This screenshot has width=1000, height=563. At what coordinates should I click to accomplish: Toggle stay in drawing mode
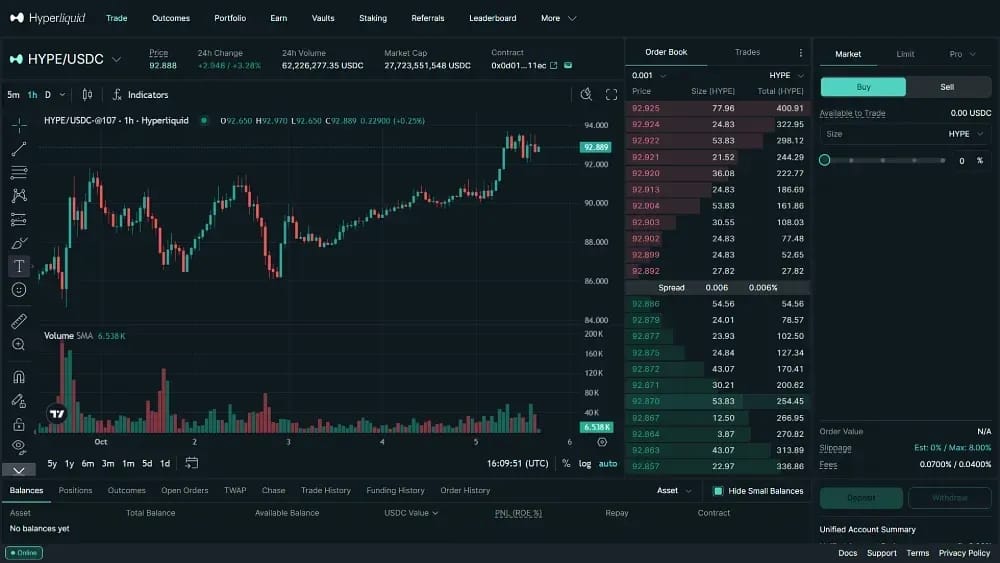coord(19,400)
